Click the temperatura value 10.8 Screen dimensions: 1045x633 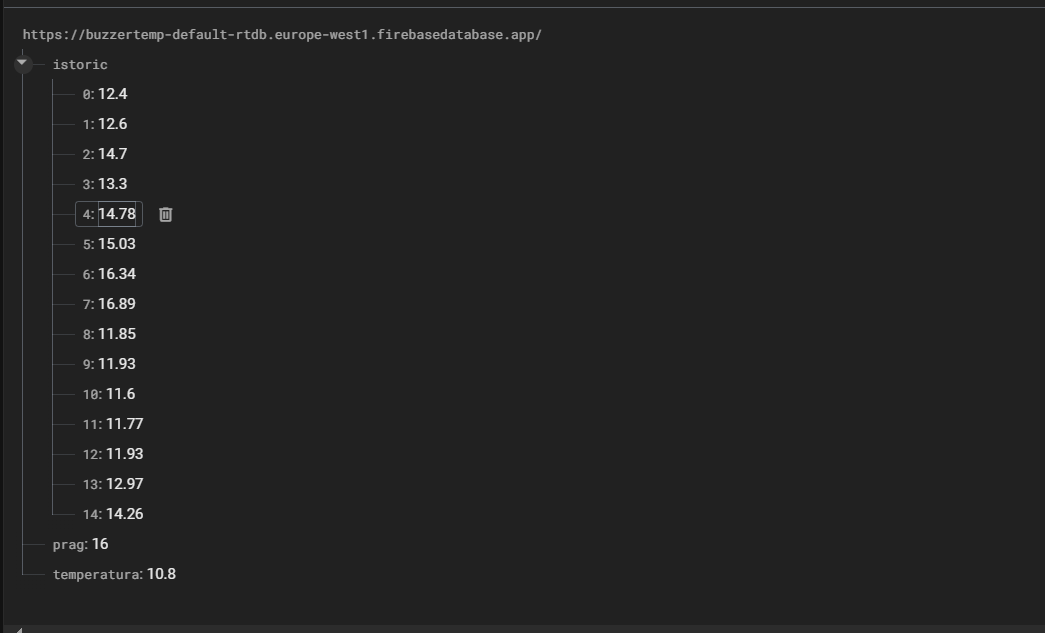[x=161, y=574]
